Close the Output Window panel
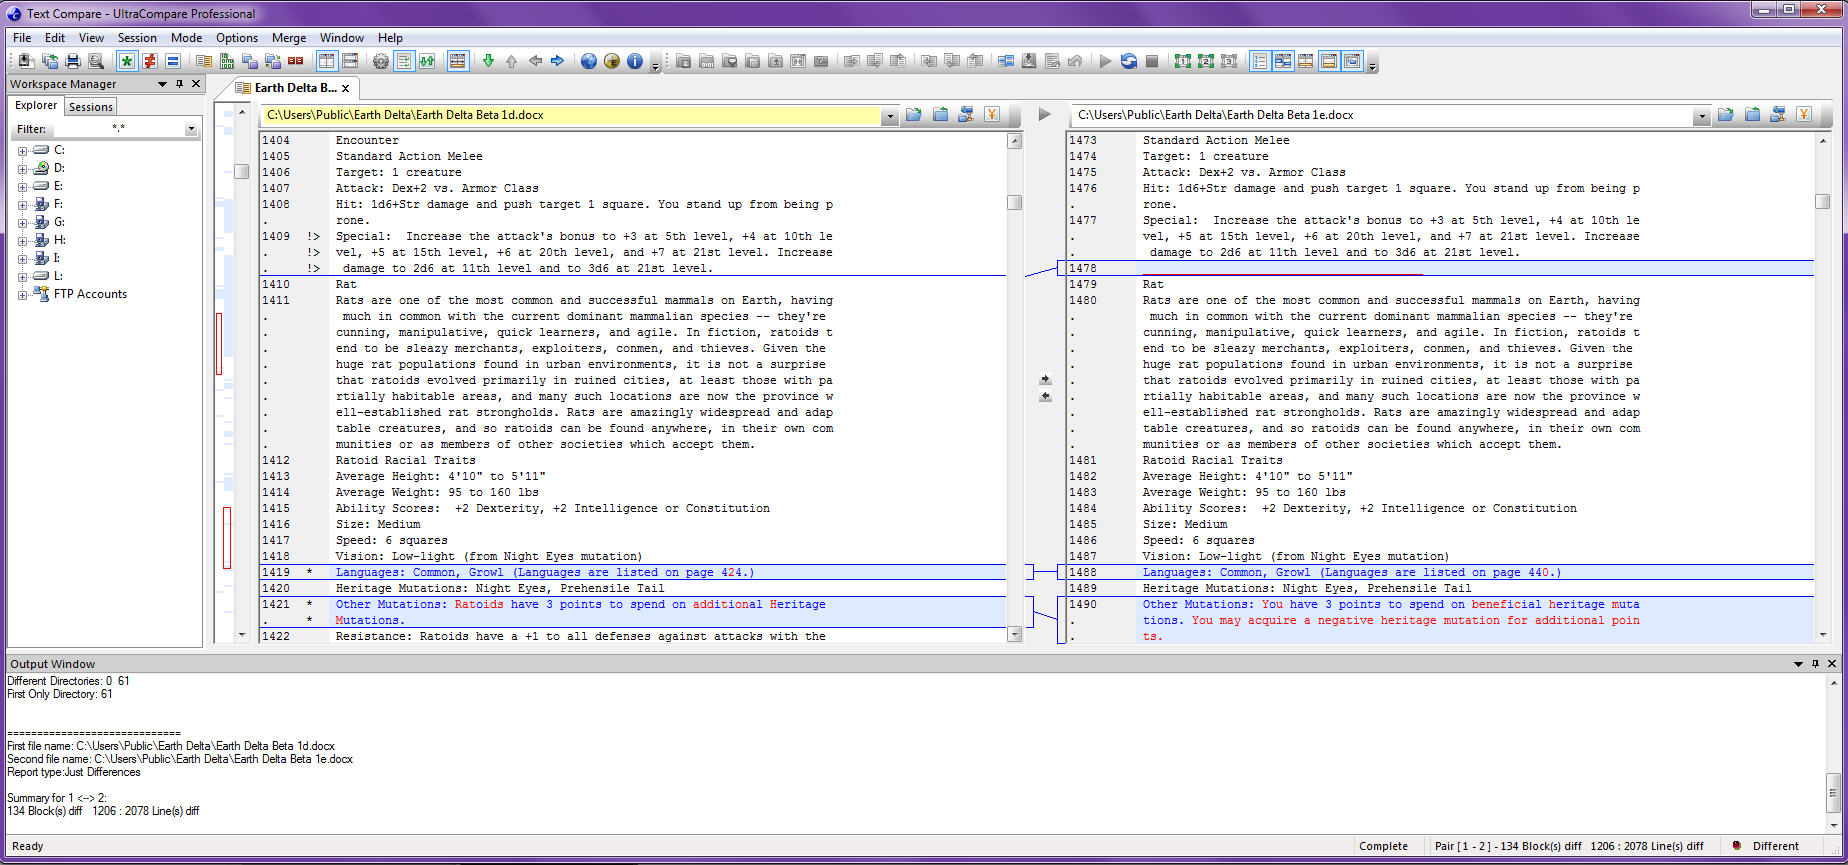Image resolution: width=1848 pixels, height=865 pixels. [x=1832, y=664]
